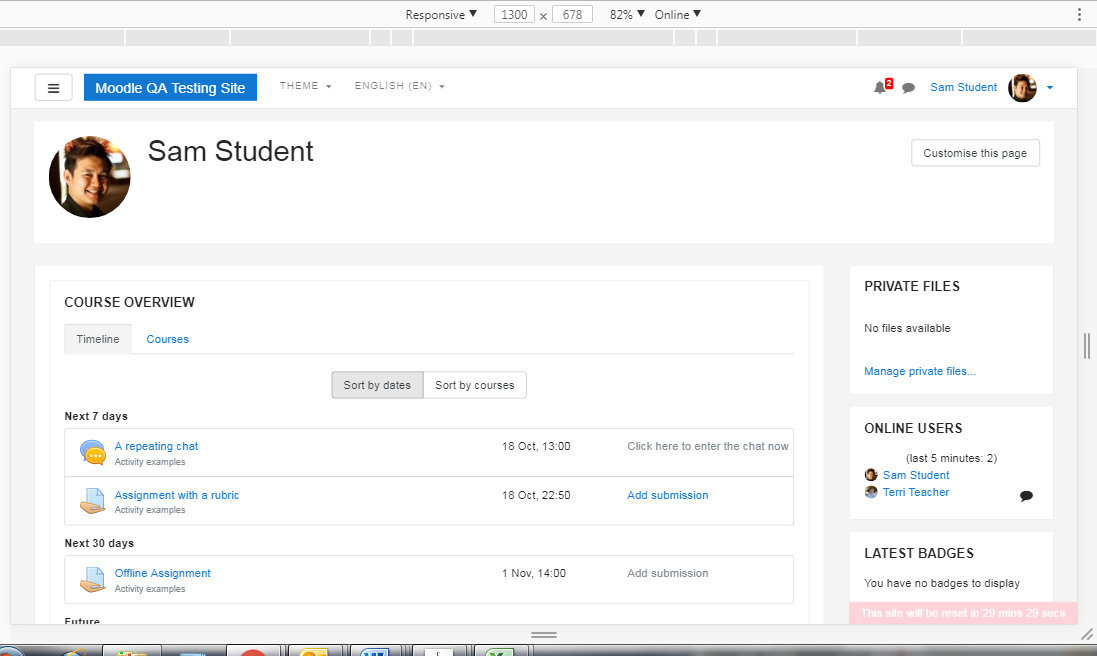Click the assignment icon for Assignment with a rubric
This screenshot has height=656, width=1097.
click(x=92, y=501)
